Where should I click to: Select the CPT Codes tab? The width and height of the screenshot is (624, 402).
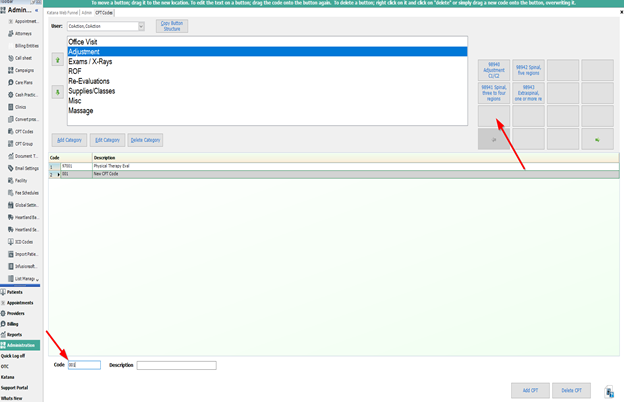[x=104, y=13]
